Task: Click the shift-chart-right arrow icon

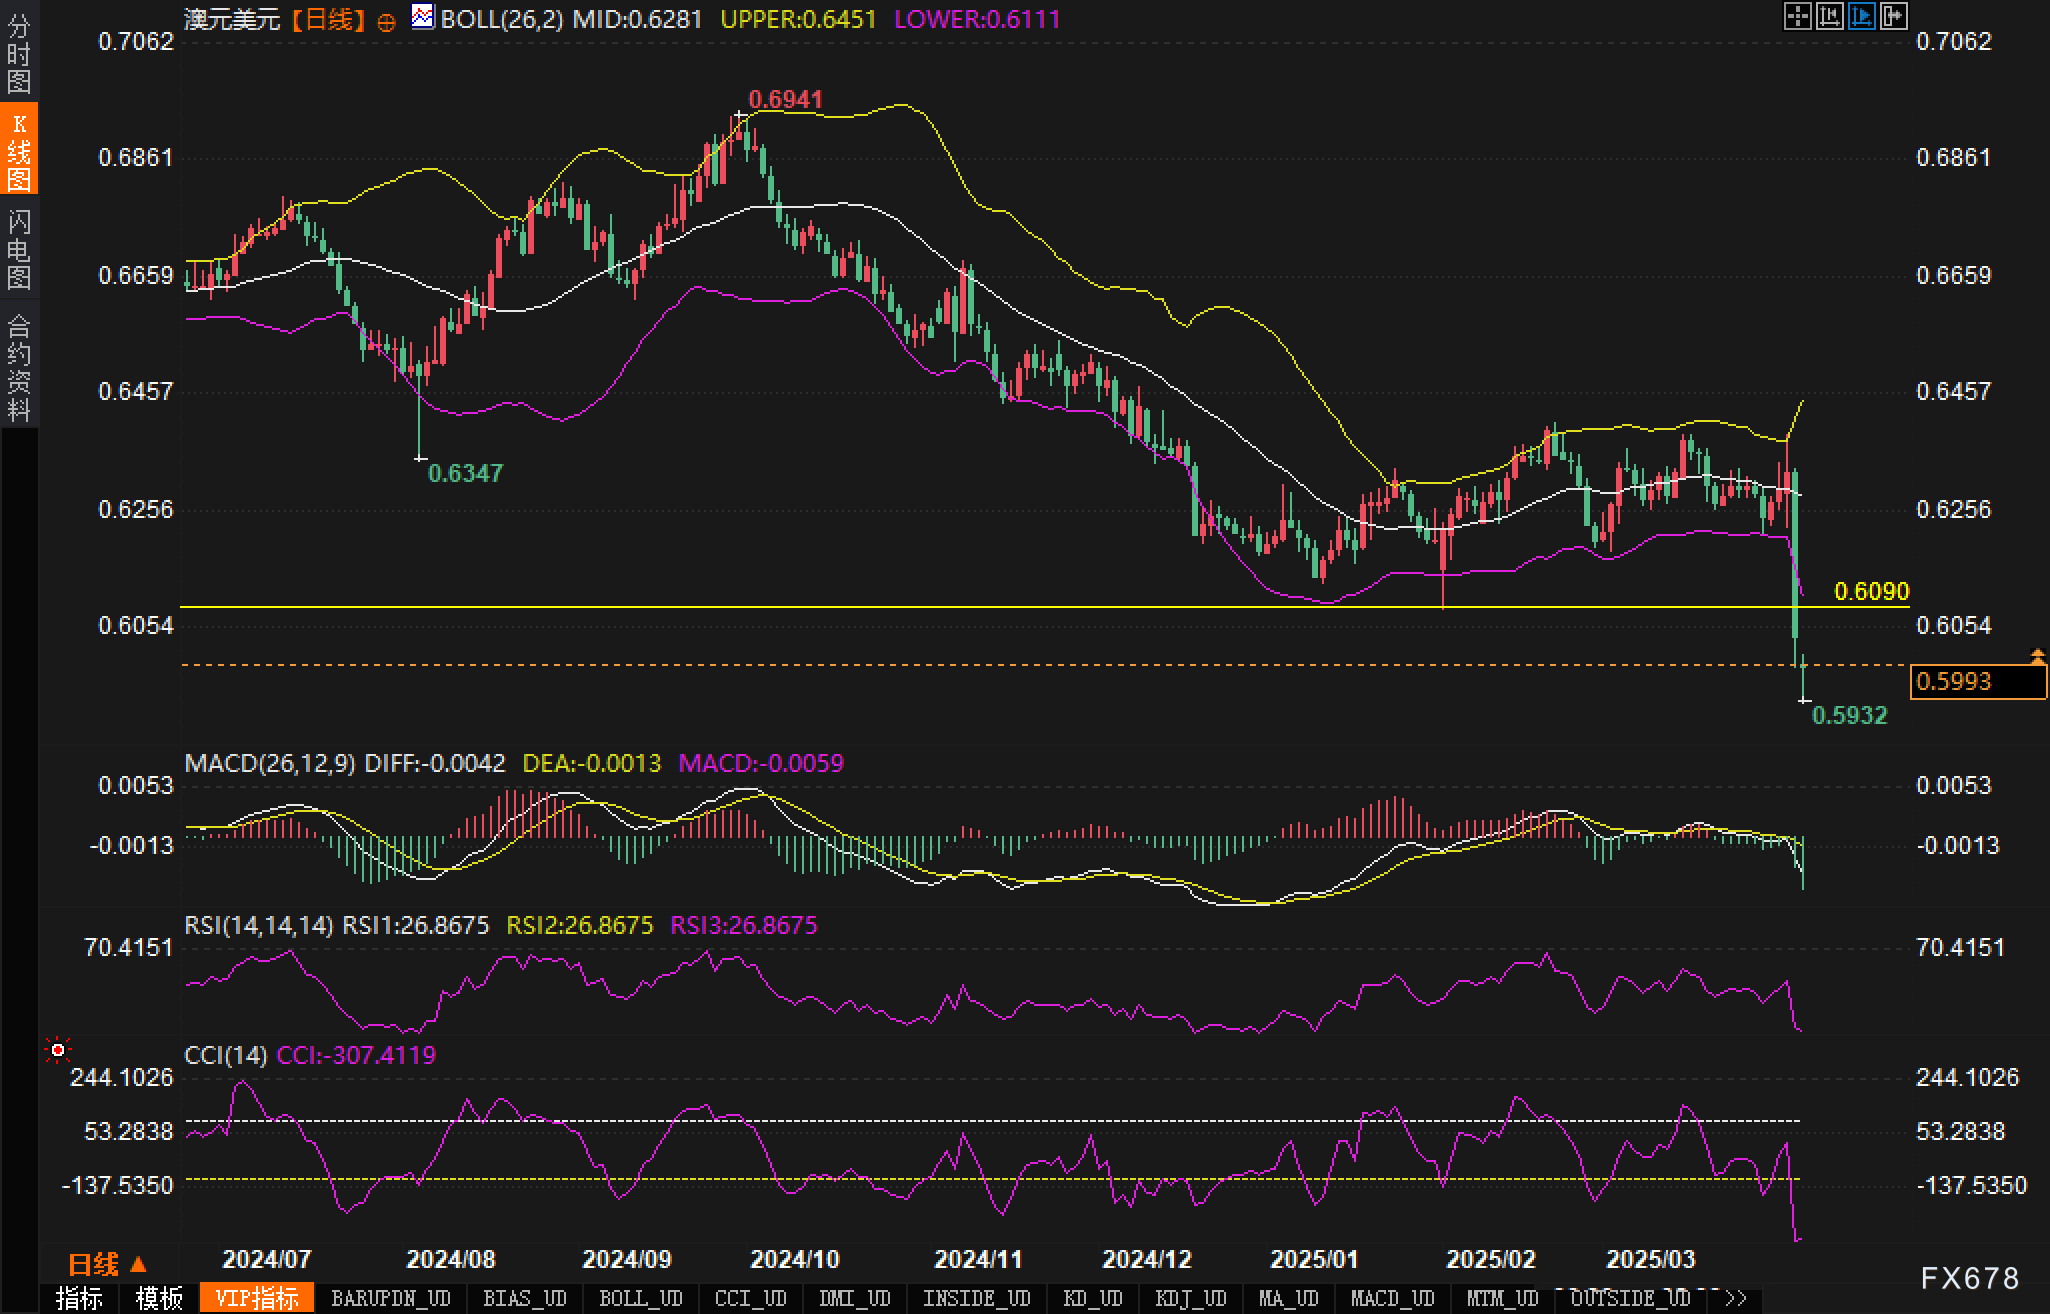Action: pos(1893,16)
